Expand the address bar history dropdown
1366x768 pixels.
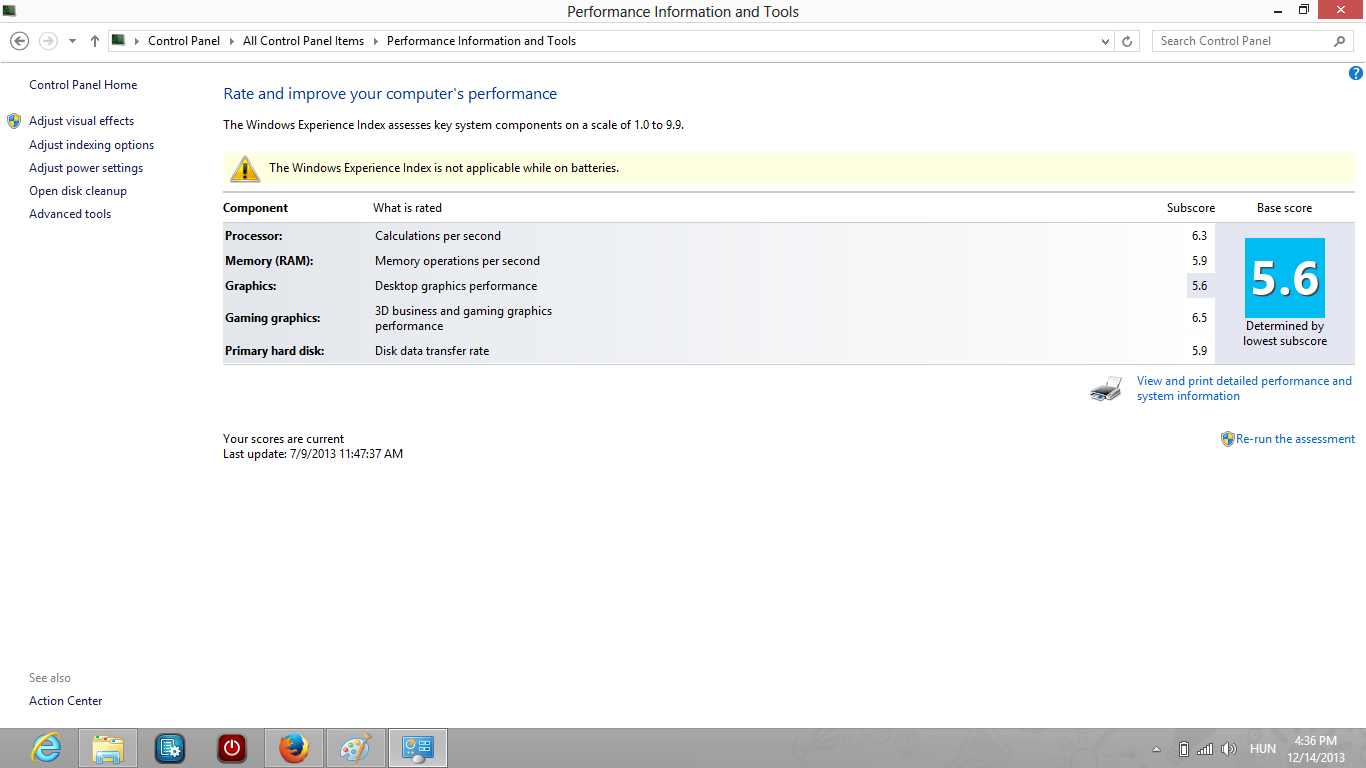(x=1105, y=41)
